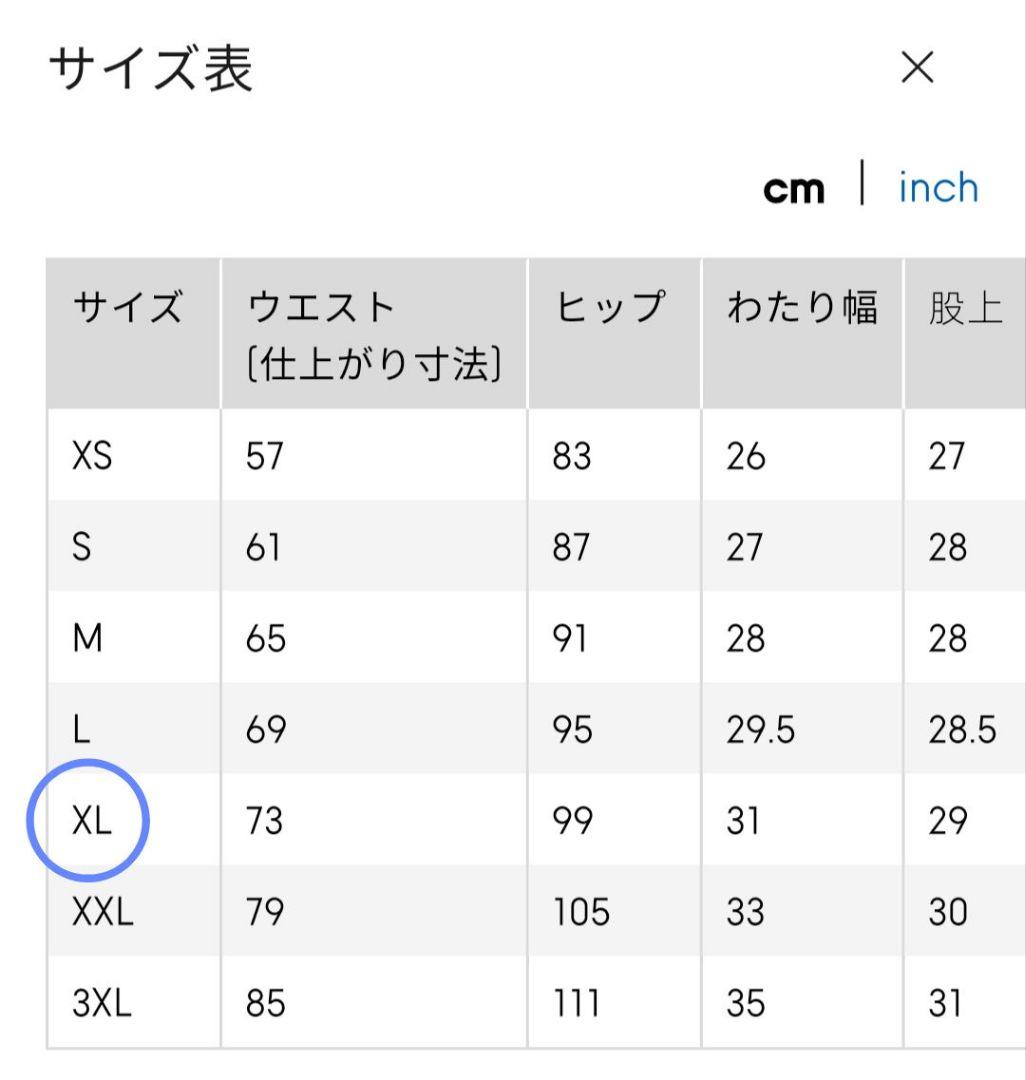Select the L size row label

pos(81,730)
